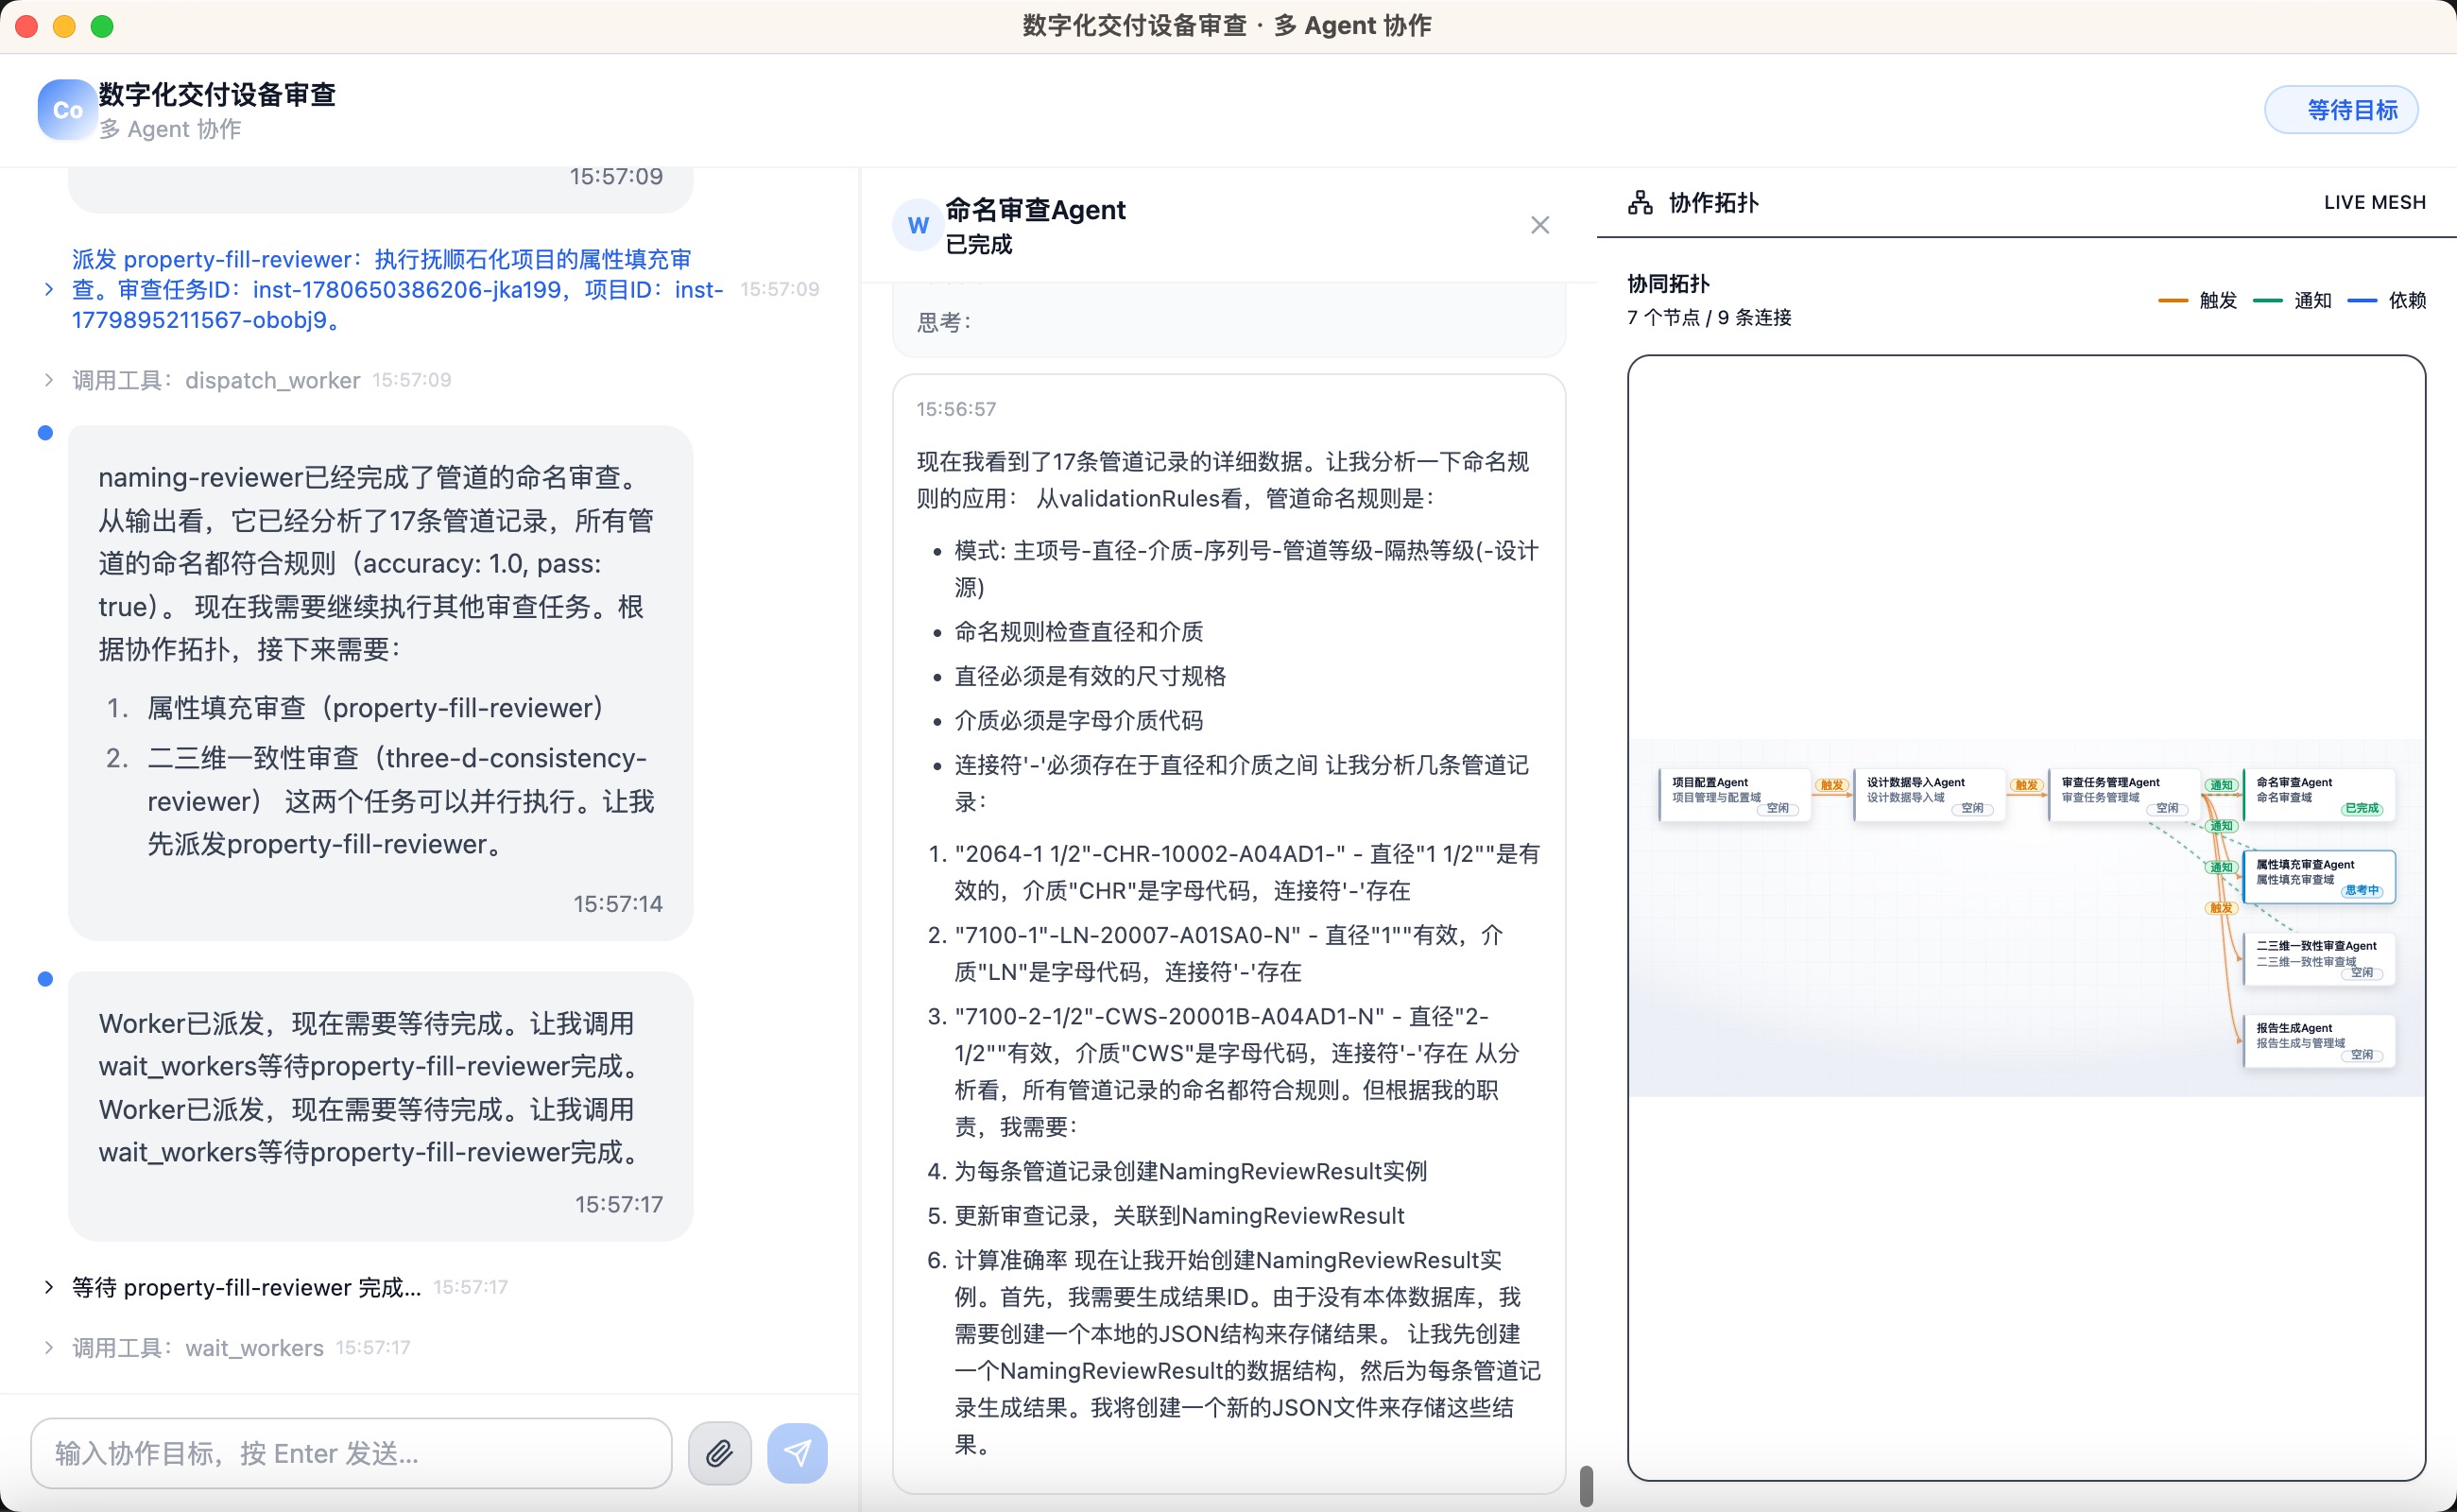2457x1512 pixels.
Task: Click the 触发 label between 项目配置 and 设计数据导入
Action: pos(1832,785)
